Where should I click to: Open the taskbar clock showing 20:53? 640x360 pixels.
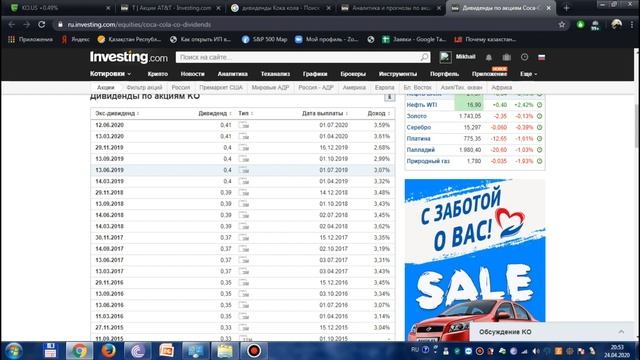click(617, 351)
